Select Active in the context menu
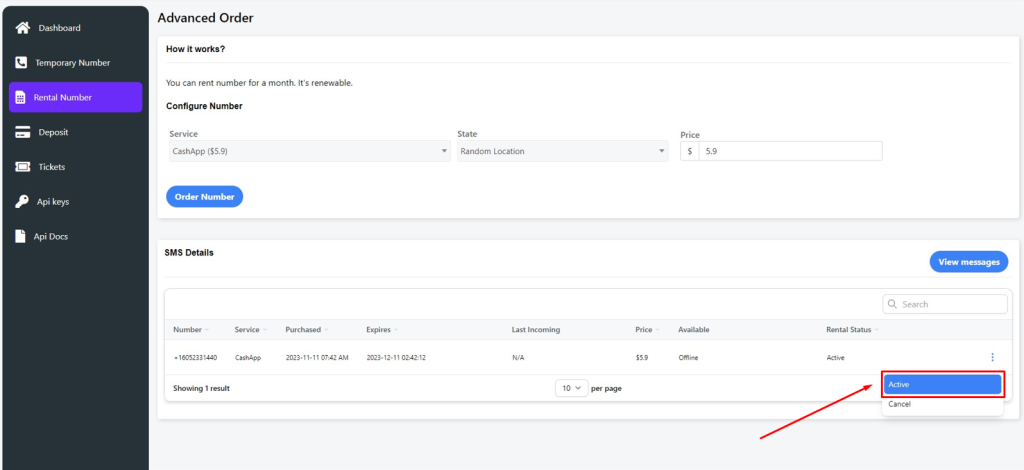Viewport: 1024px width, 470px height. (x=941, y=384)
